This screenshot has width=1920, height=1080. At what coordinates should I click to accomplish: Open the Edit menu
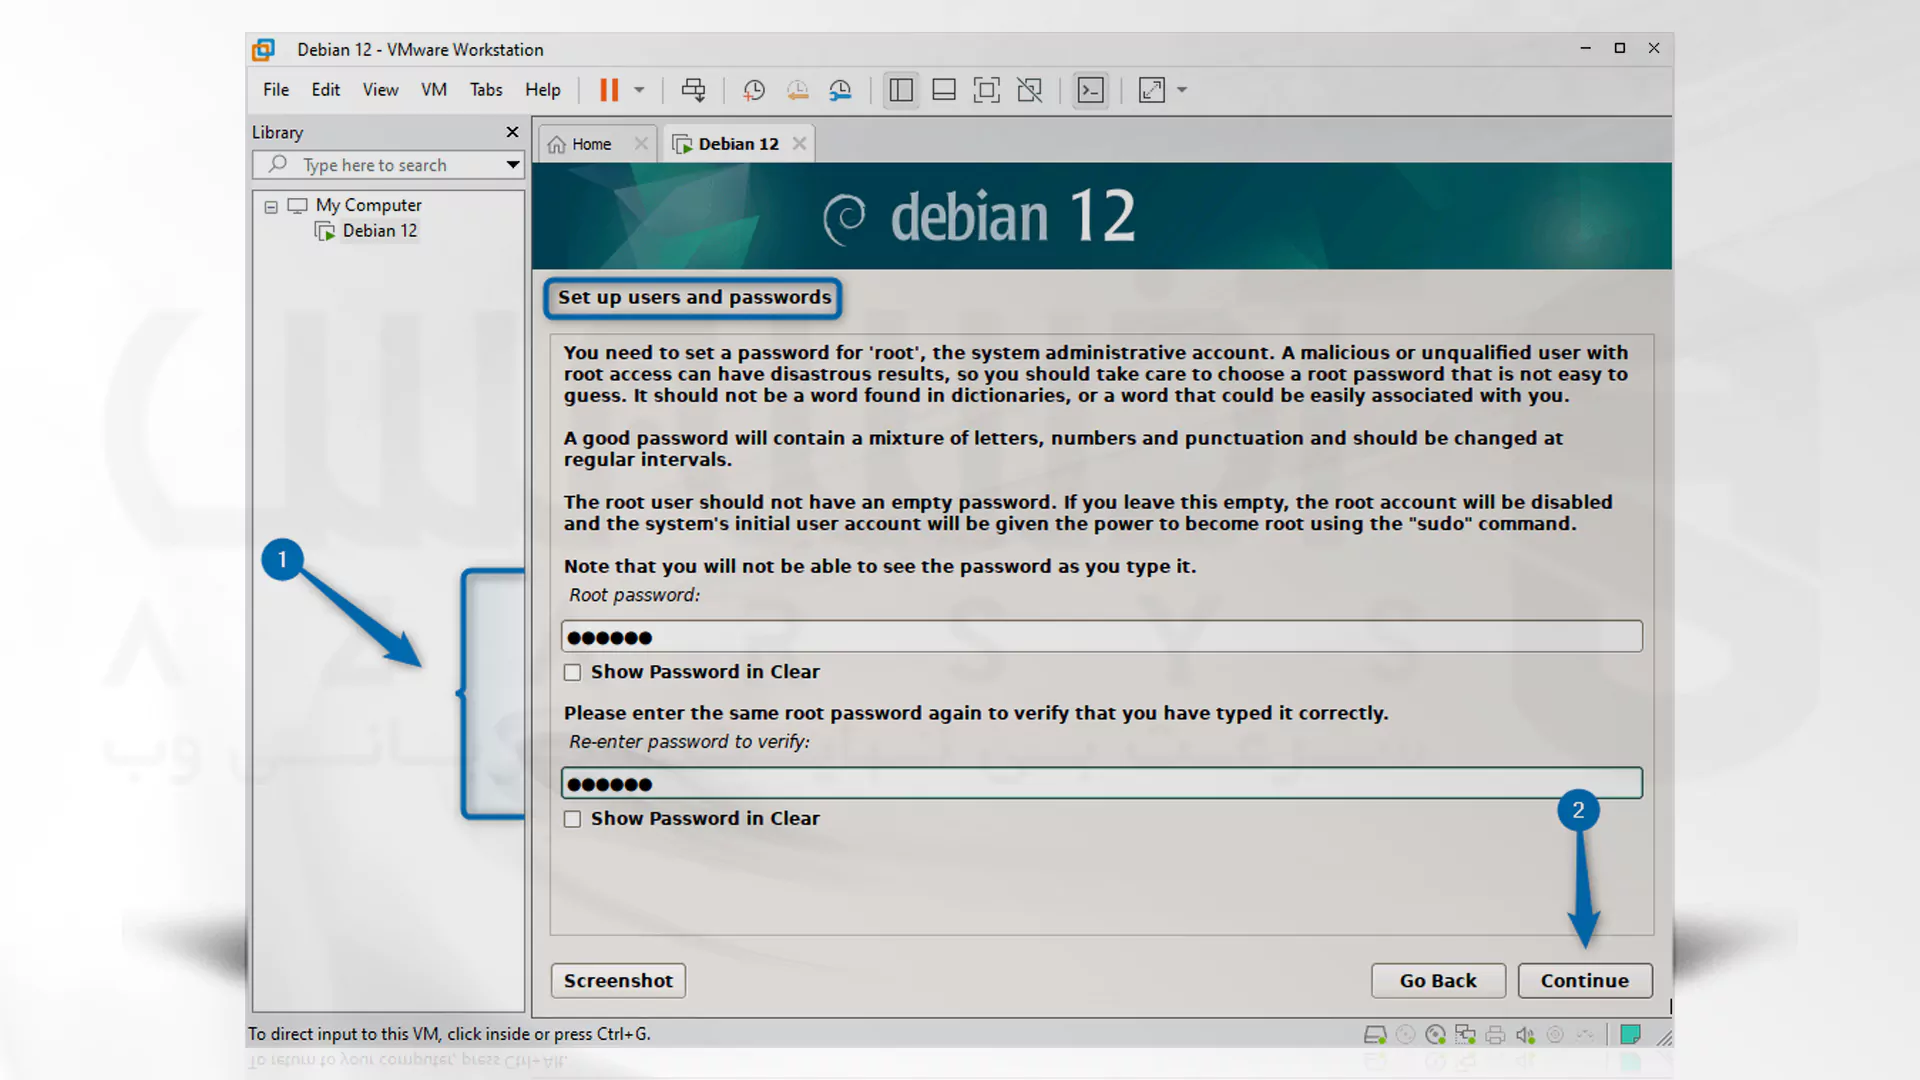(x=326, y=90)
